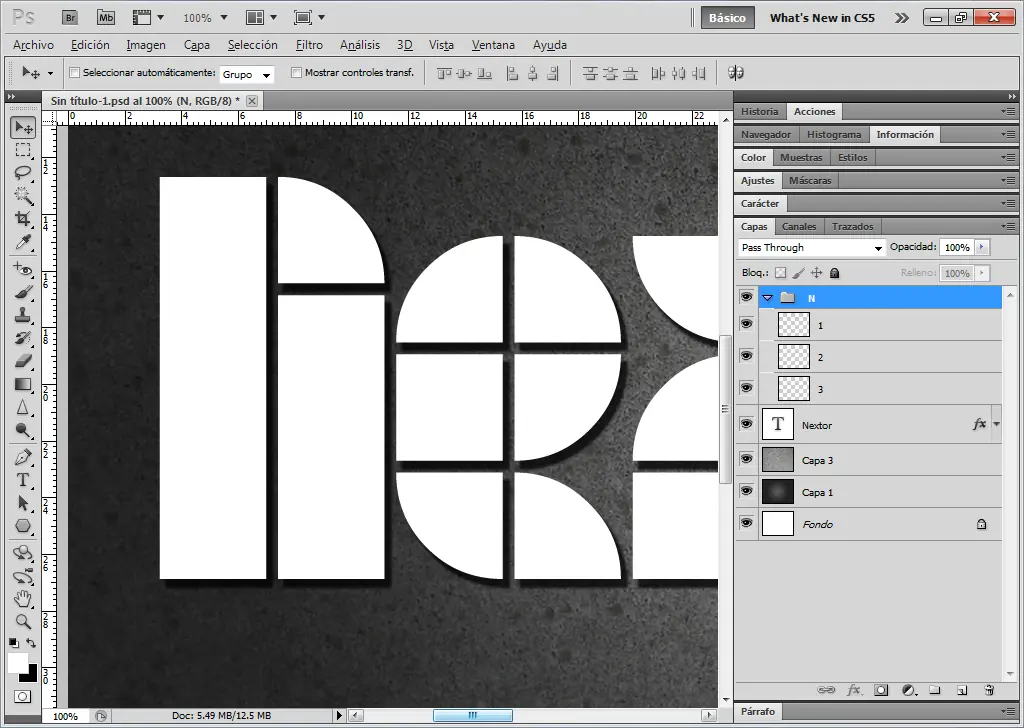Hide the Capa 3 layer
Image resolution: width=1024 pixels, height=728 pixels.
(x=746, y=458)
